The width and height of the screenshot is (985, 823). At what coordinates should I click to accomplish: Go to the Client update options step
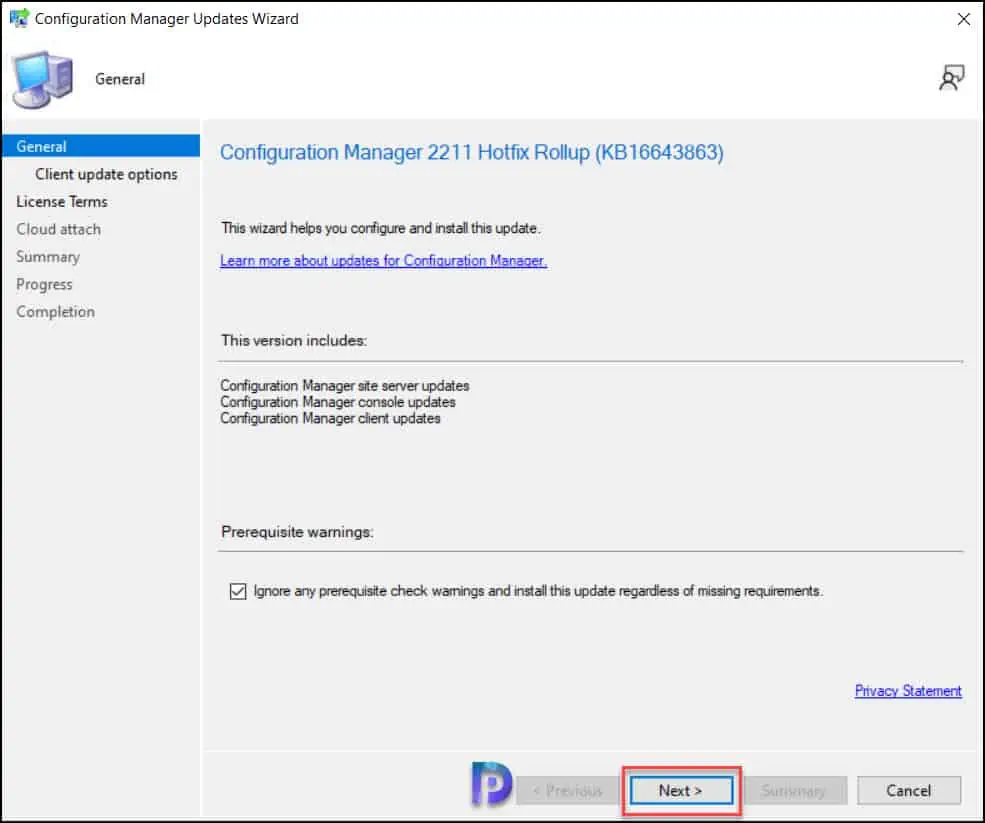(x=106, y=174)
